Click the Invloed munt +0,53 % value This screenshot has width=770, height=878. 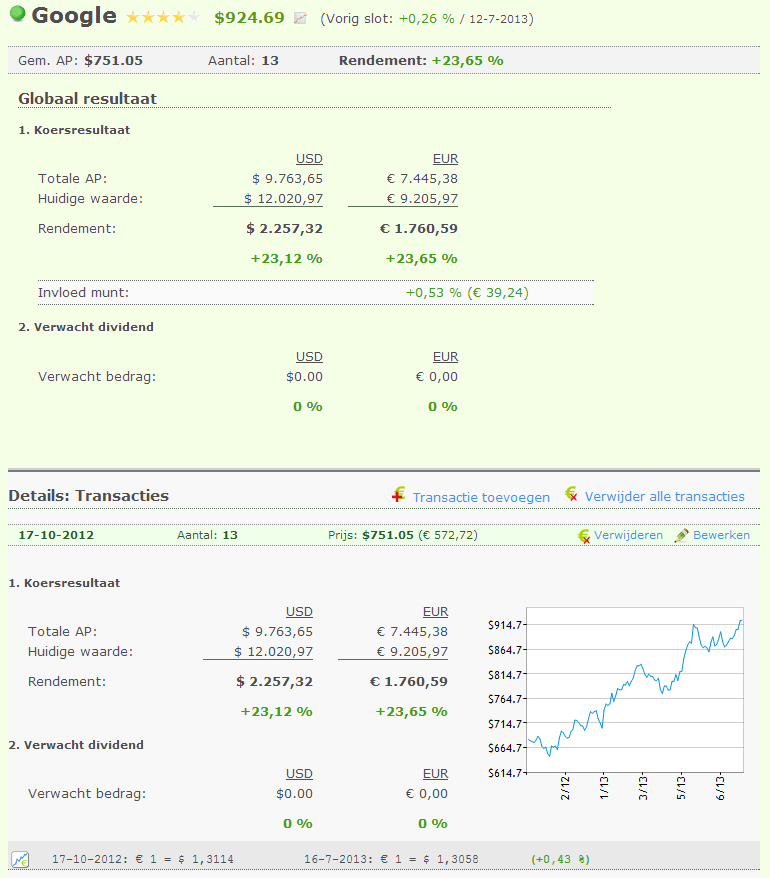point(433,292)
